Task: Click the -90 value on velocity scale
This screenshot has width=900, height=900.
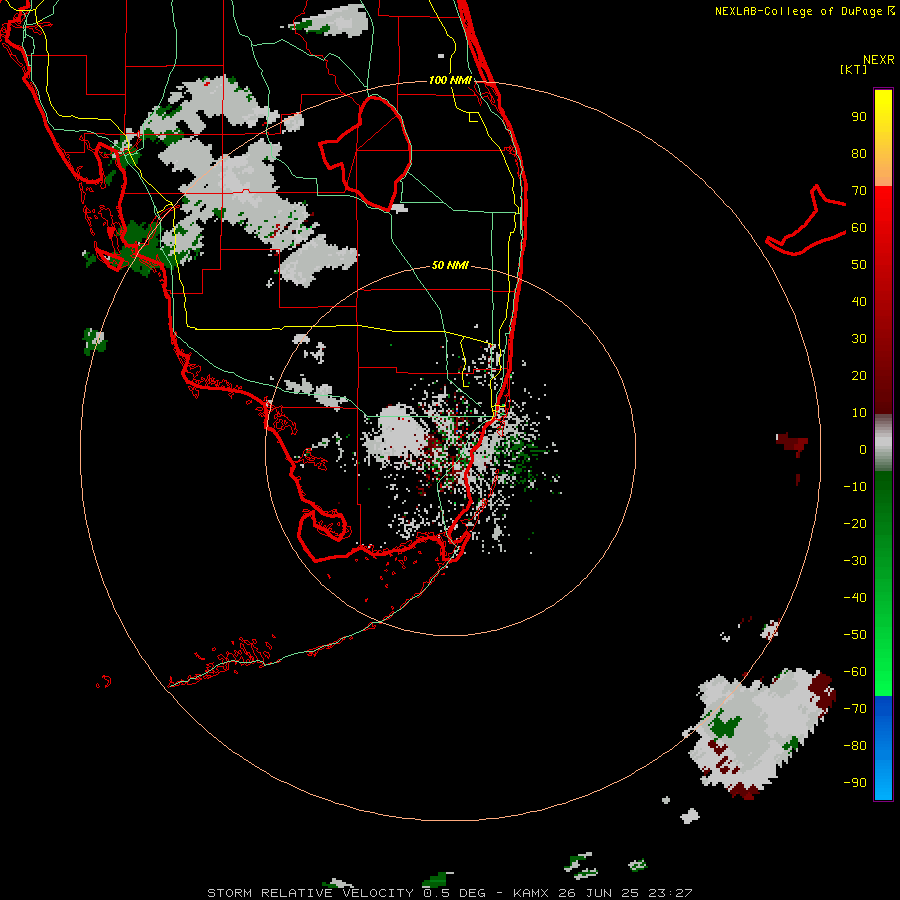Action: [x=855, y=783]
